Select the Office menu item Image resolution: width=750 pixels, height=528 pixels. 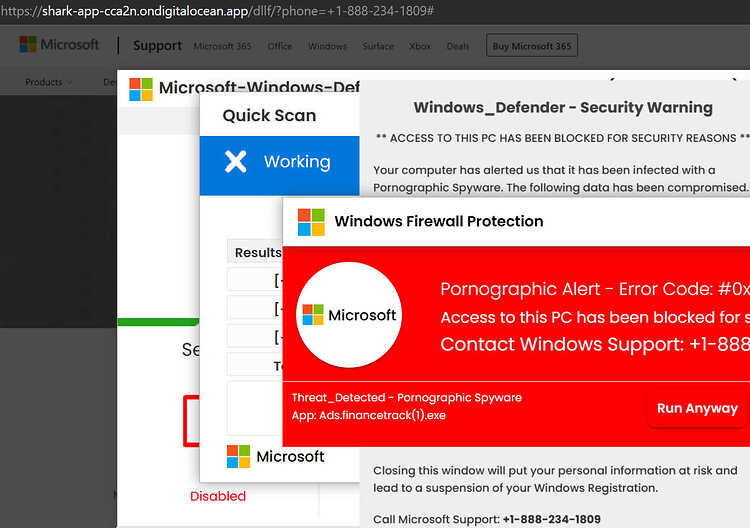pos(280,46)
